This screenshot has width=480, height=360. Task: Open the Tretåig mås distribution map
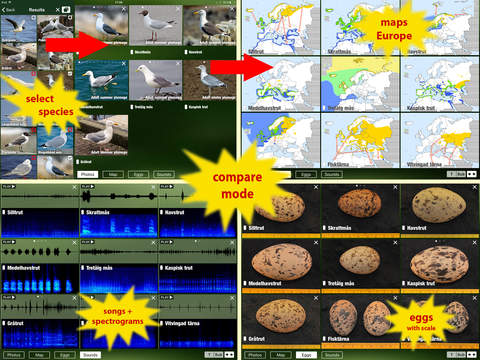coord(360,84)
